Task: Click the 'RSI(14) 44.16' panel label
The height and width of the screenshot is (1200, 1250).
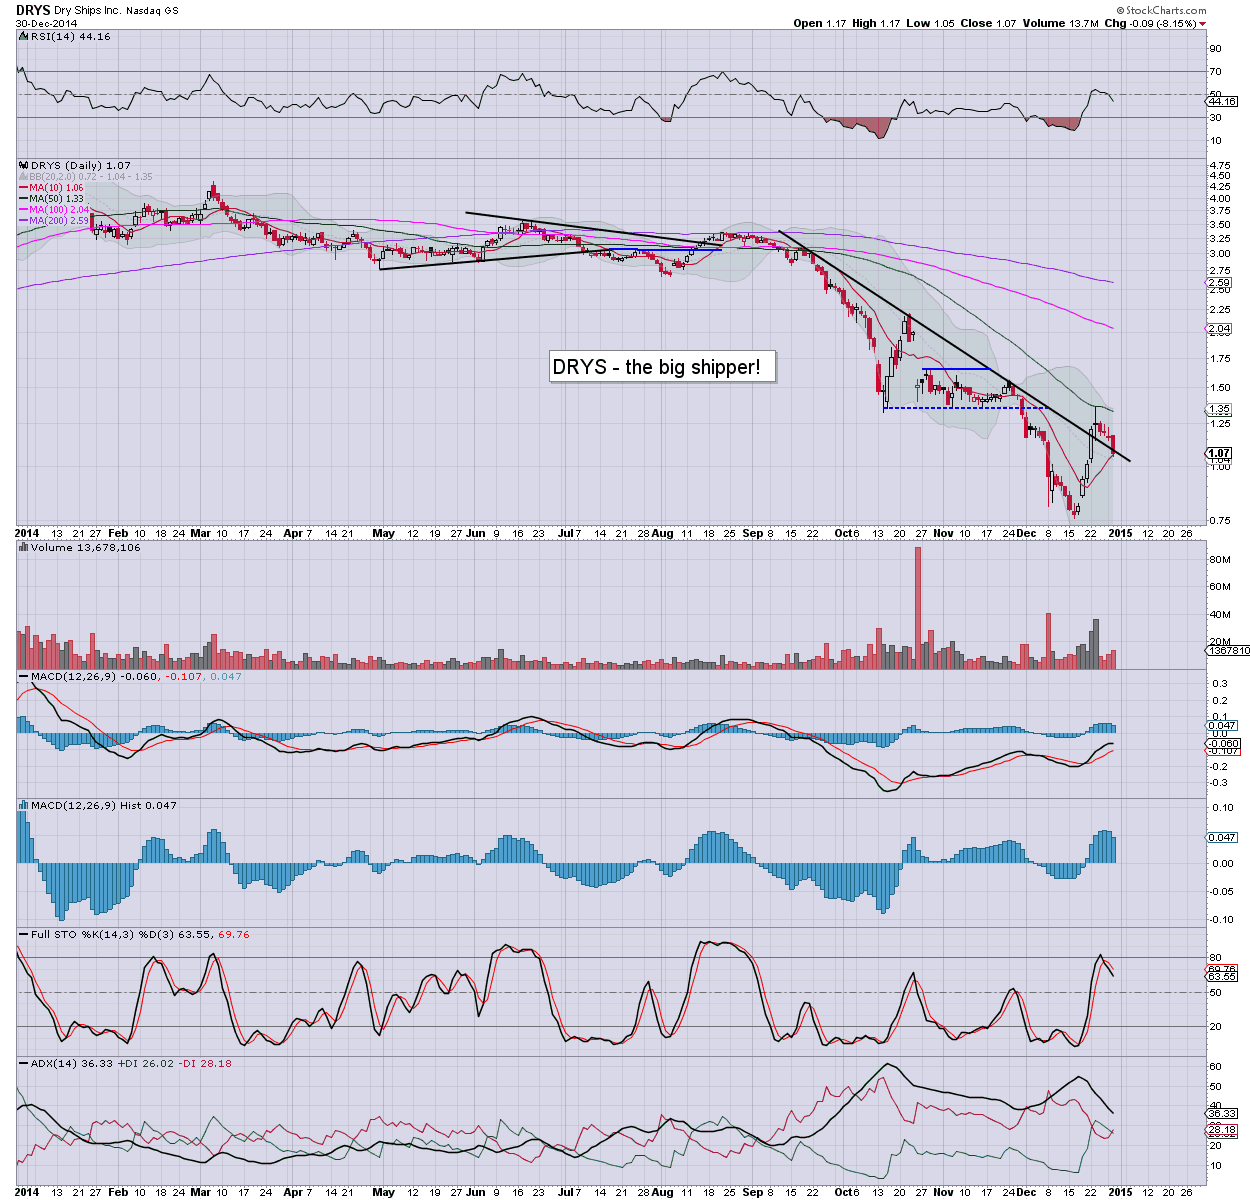Action: [x=70, y=36]
